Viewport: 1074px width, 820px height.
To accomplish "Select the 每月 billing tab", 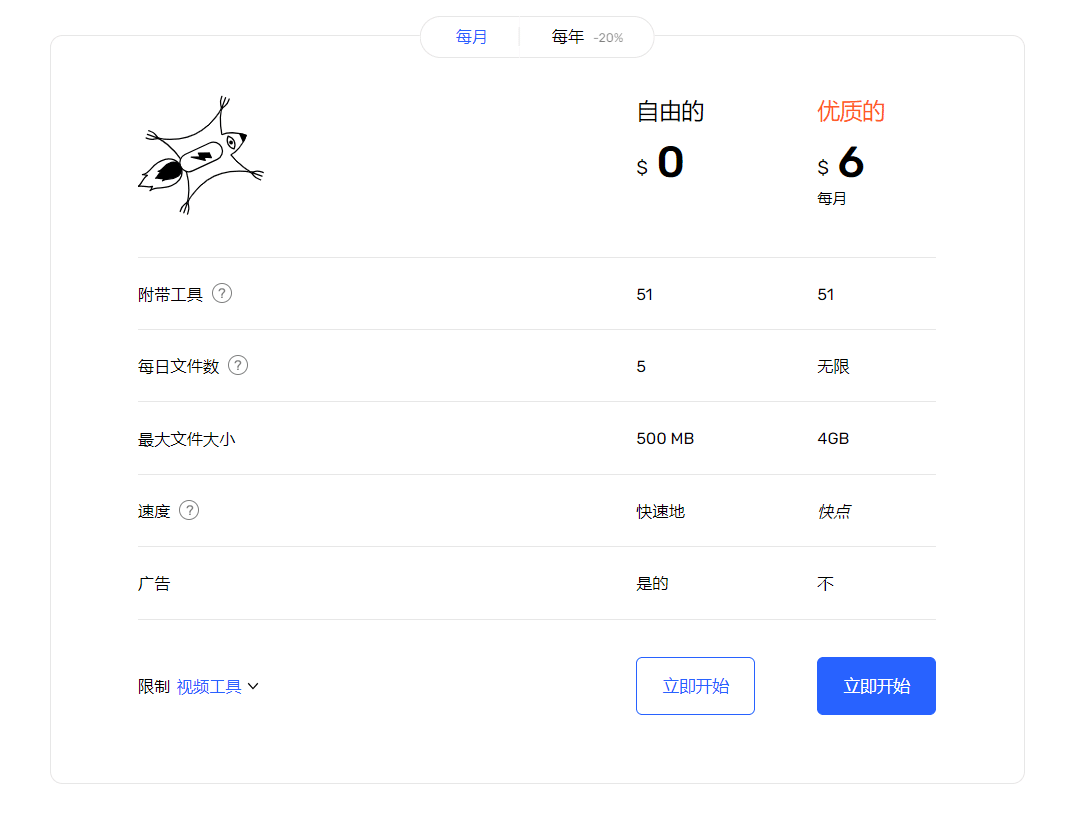I will click(x=470, y=36).
